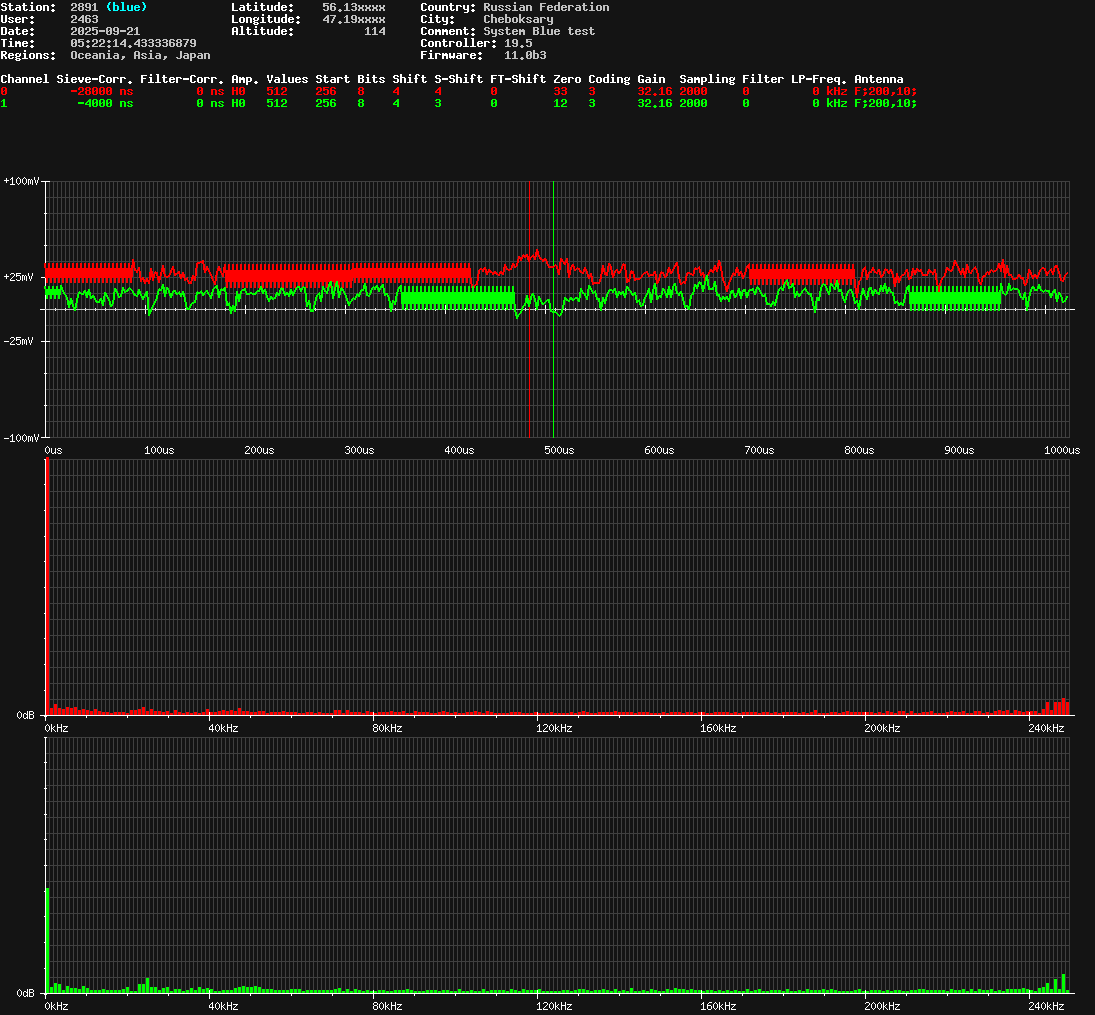Click the comment text System Blue test
Image resolution: width=1095 pixels, height=1015 pixels.
click(539, 31)
